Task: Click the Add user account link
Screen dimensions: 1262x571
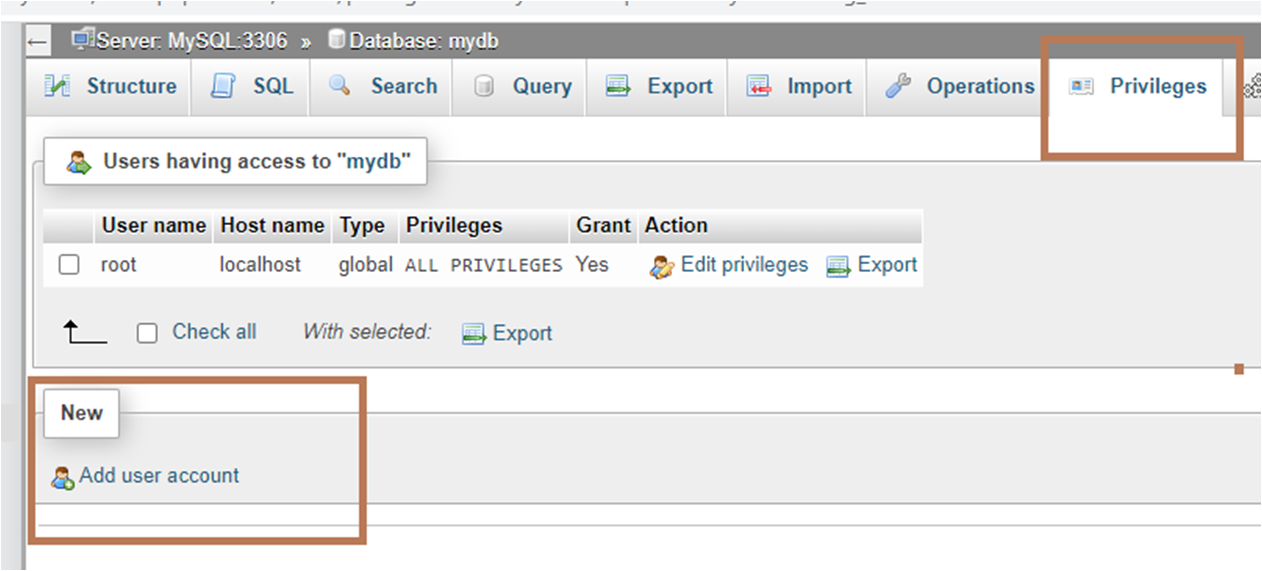Action: (159, 476)
